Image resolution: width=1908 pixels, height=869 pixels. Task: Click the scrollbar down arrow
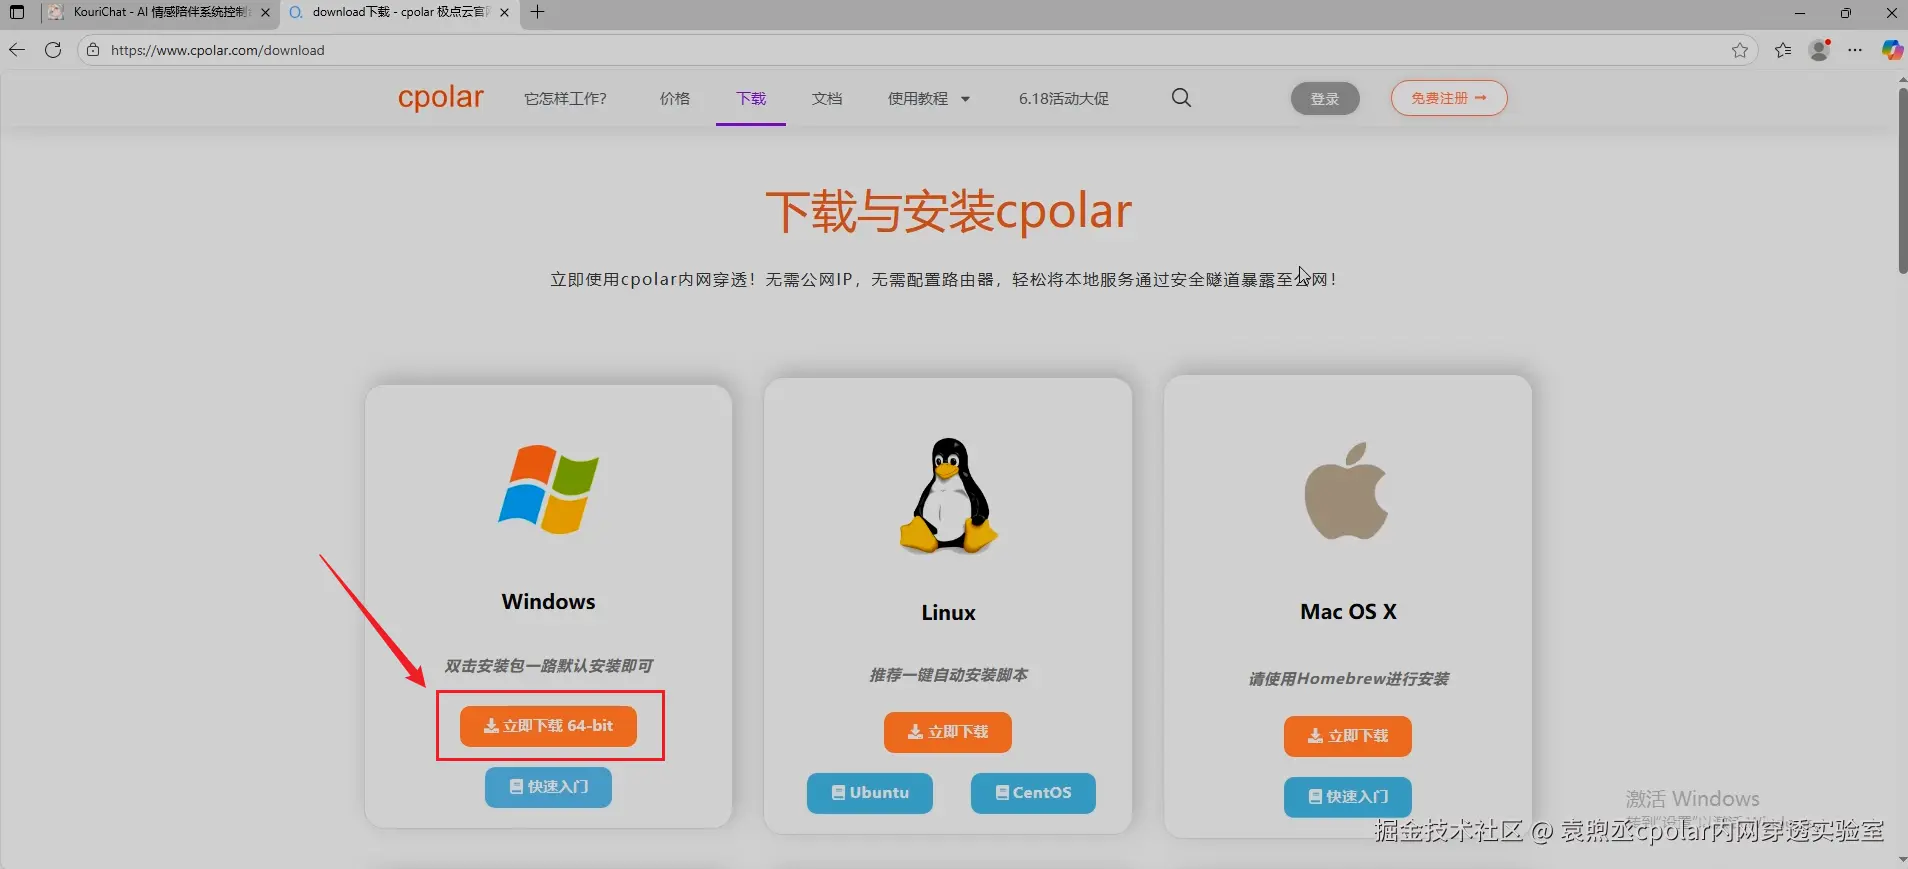pyautogui.click(x=1902, y=860)
